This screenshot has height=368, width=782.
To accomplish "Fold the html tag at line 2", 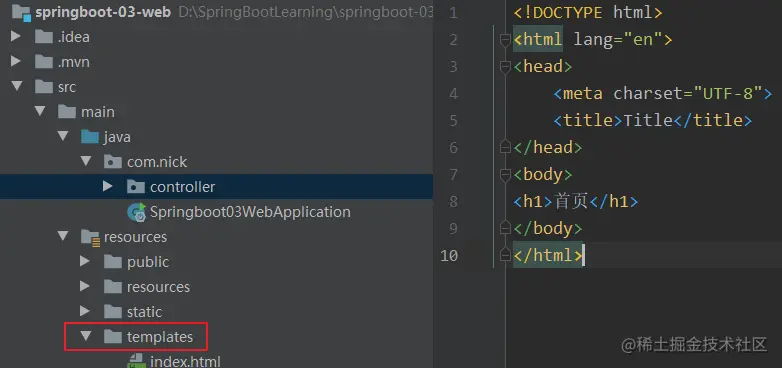I will pyautogui.click(x=505, y=39).
